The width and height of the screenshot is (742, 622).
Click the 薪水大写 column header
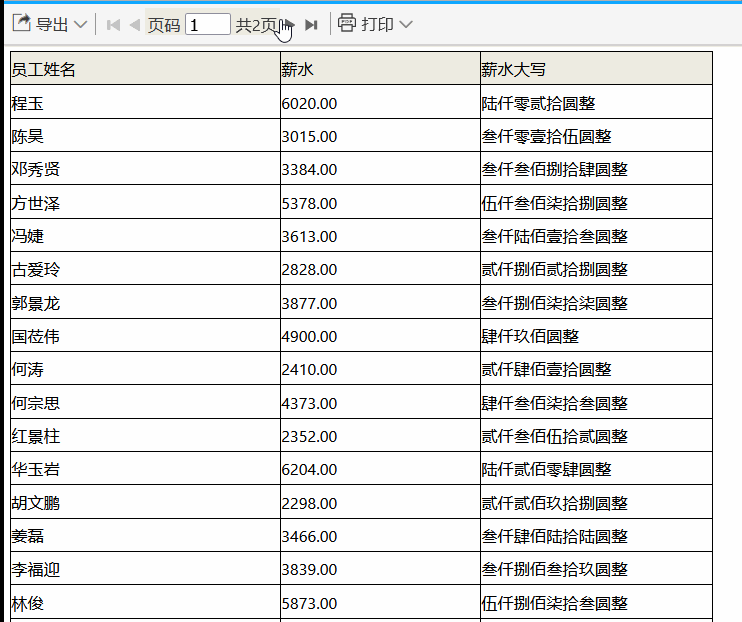coord(596,69)
